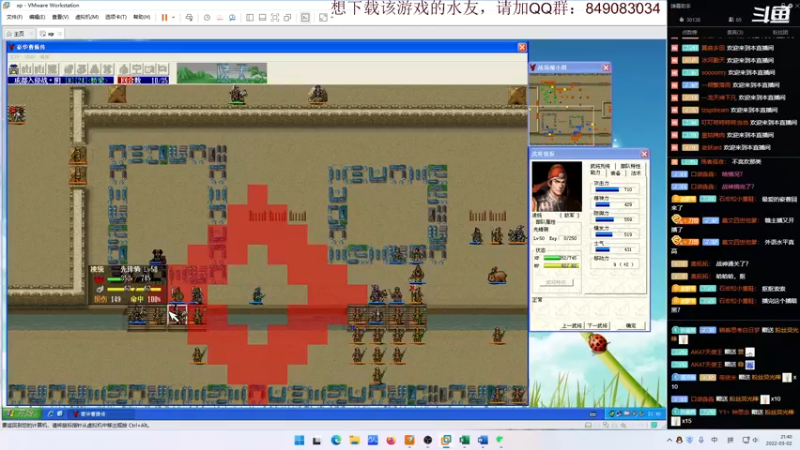Open the snapshot manager icon
The height and width of the screenshot is (450, 800).
232,17
